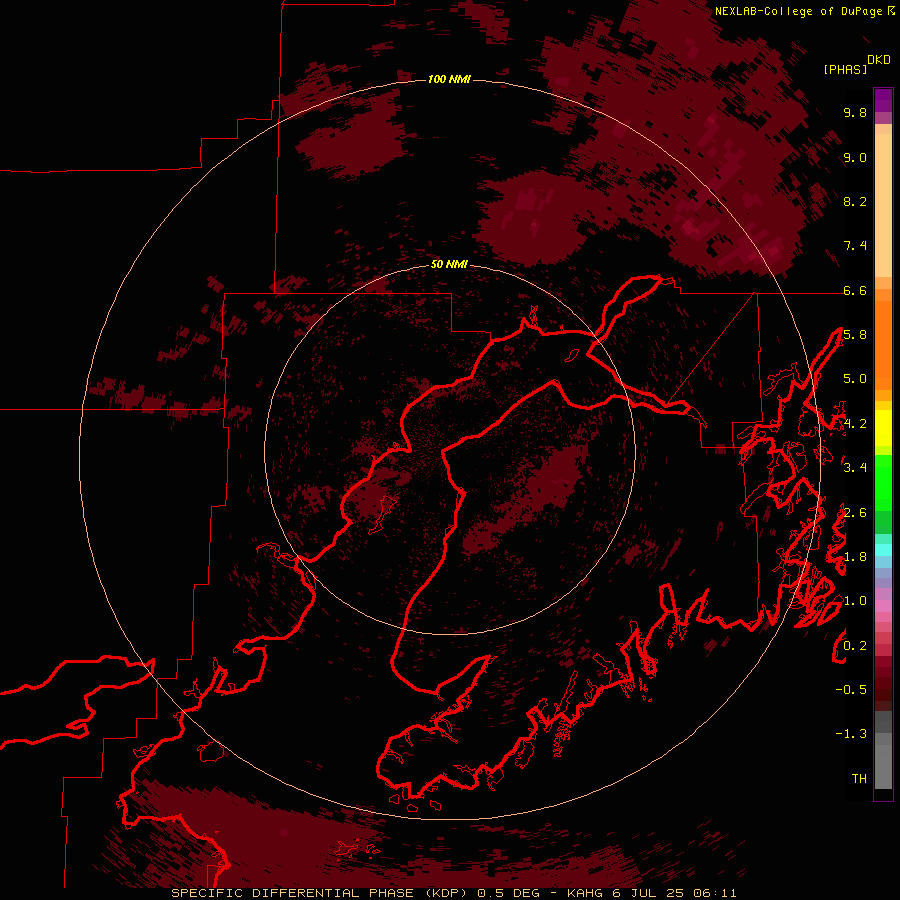Pick the cyan segment of the color bar

click(883, 550)
